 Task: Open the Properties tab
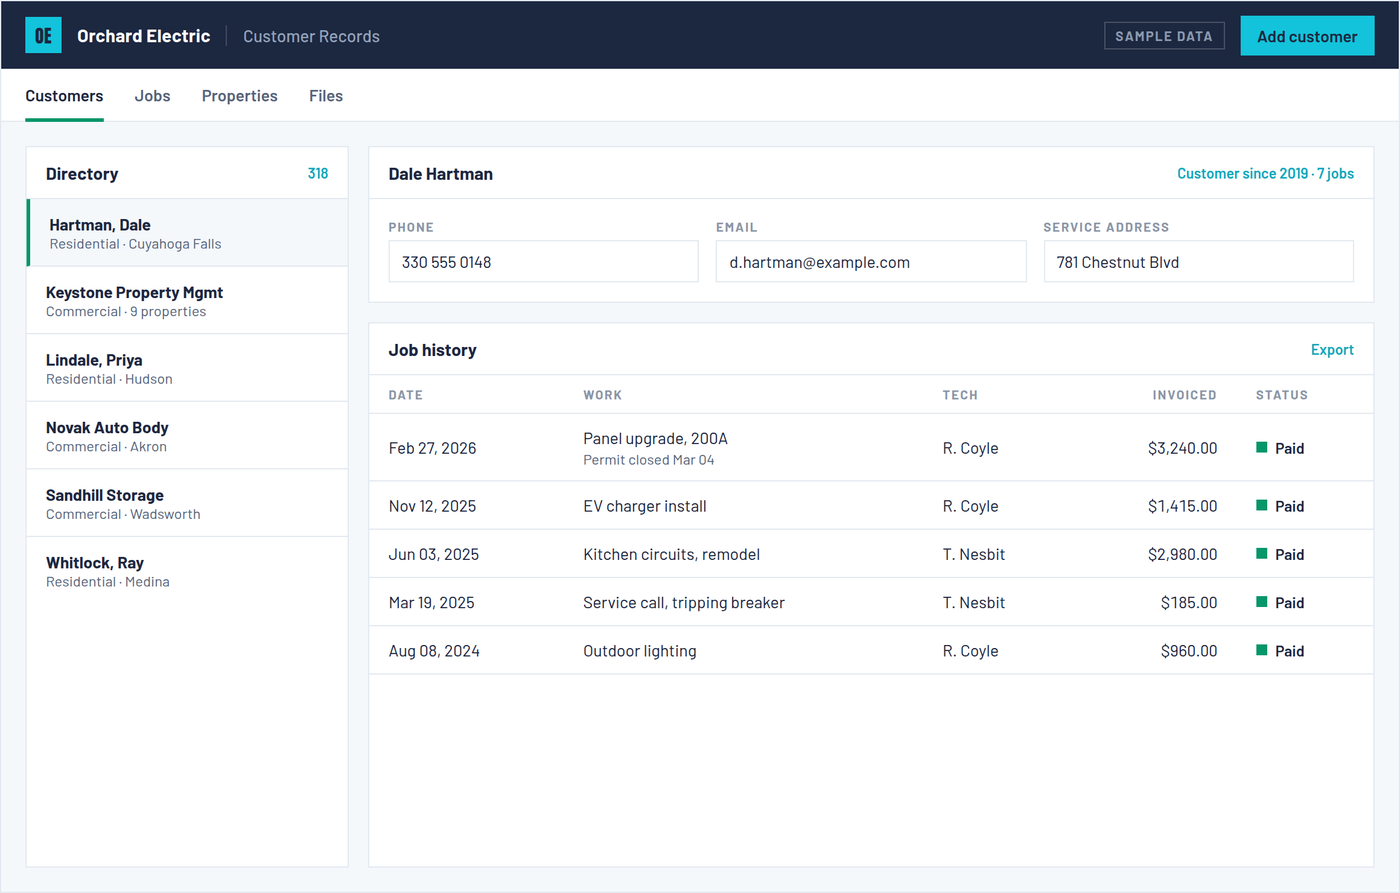click(x=240, y=96)
